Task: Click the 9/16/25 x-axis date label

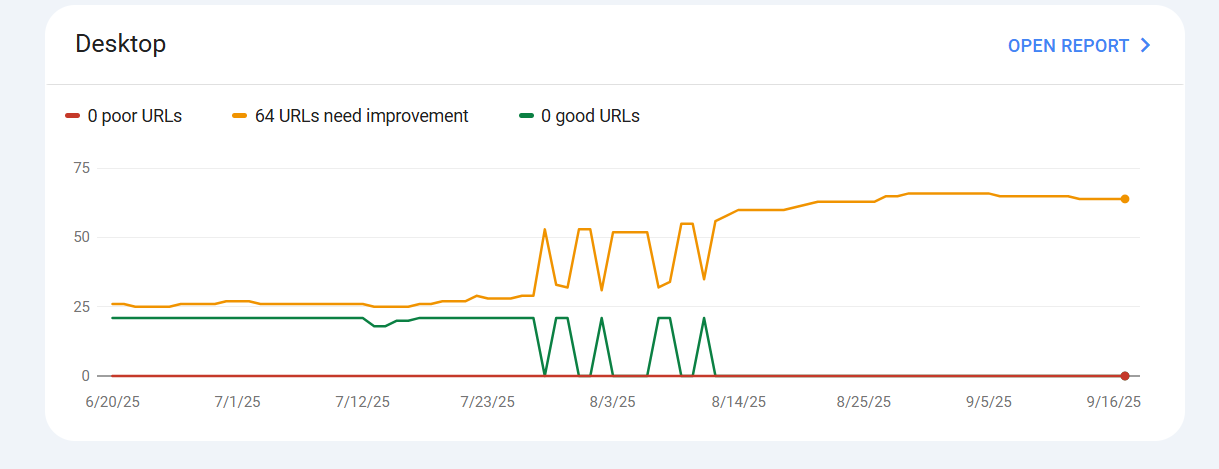Action: click(1114, 402)
